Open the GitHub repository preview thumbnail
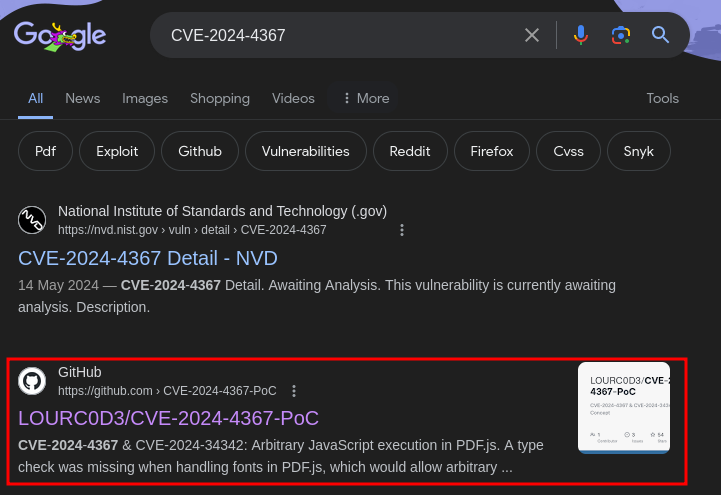This screenshot has height=495, width=721. [624, 408]
